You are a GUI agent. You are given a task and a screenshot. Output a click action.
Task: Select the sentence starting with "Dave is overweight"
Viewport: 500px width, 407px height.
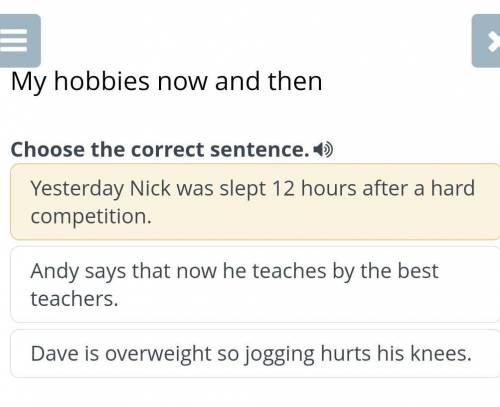(x=255, y=354)
